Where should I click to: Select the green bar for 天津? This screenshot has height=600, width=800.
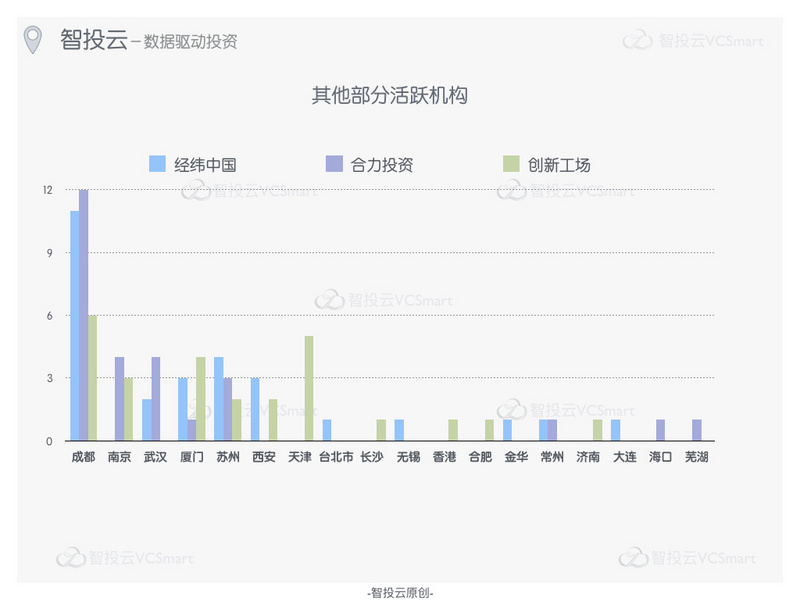click(309, 388)
